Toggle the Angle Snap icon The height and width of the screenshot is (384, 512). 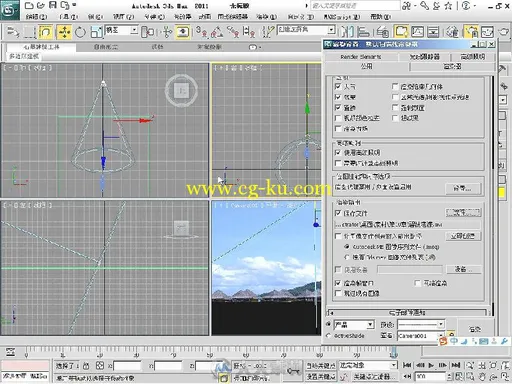[217, 32]
